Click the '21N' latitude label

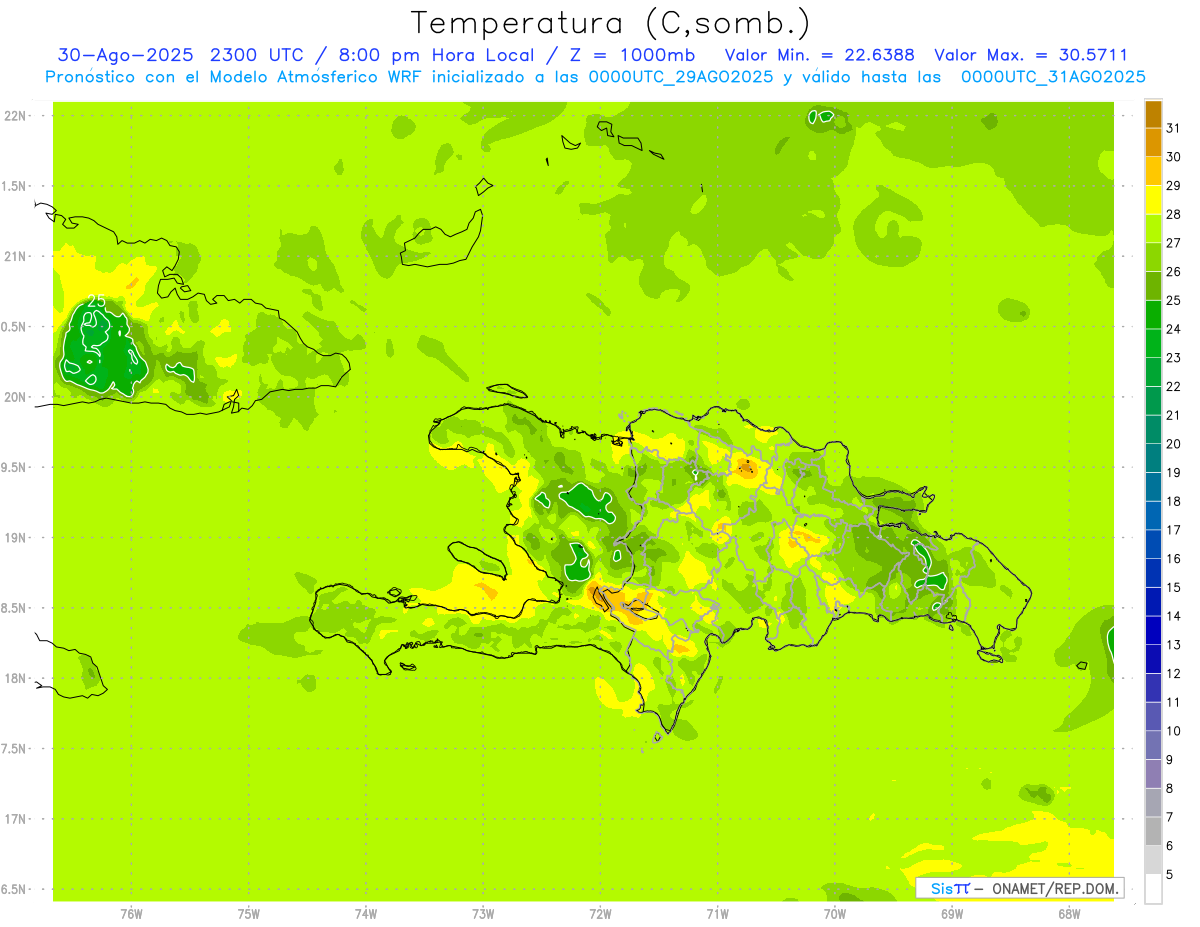pos(15,257)
